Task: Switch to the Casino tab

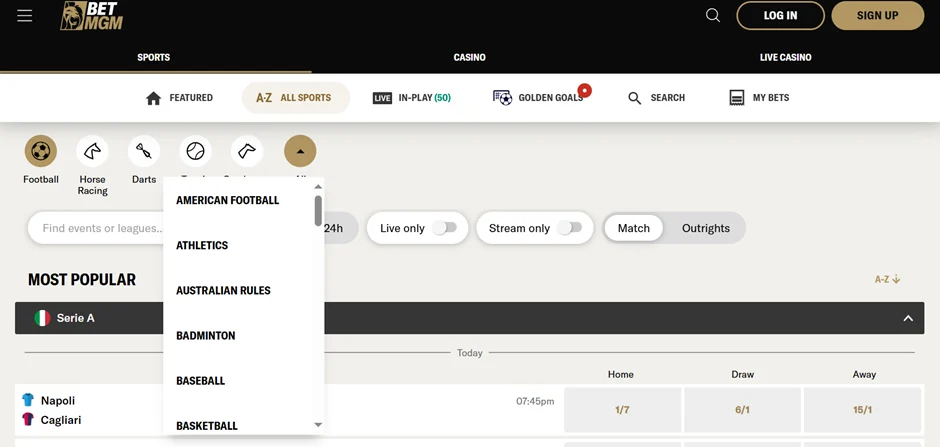Action: [x=469, y=57]
